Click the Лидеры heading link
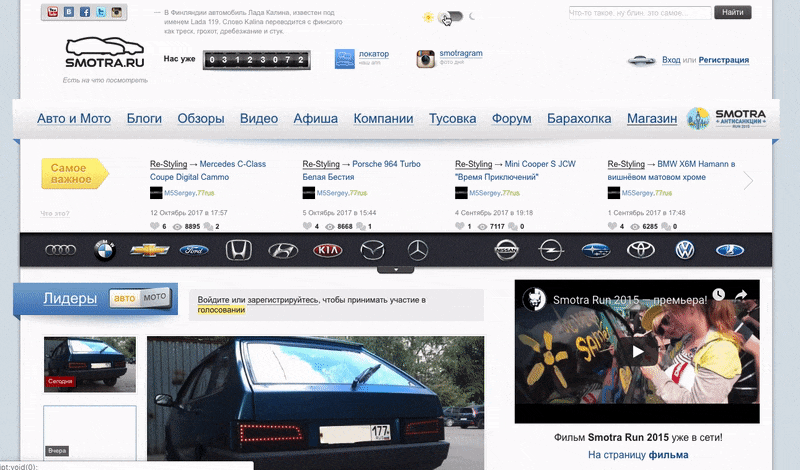The image size is (800, 470). click(x=70, y=298)
